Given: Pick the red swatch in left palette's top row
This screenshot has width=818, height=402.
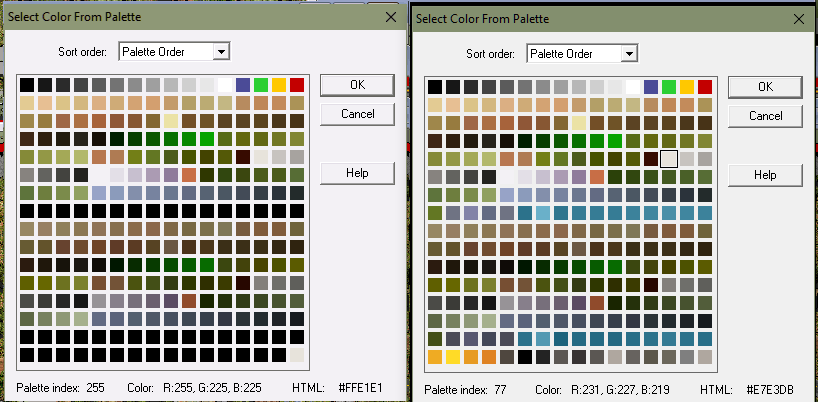Looking at the screenshot, I should (297, 85).
